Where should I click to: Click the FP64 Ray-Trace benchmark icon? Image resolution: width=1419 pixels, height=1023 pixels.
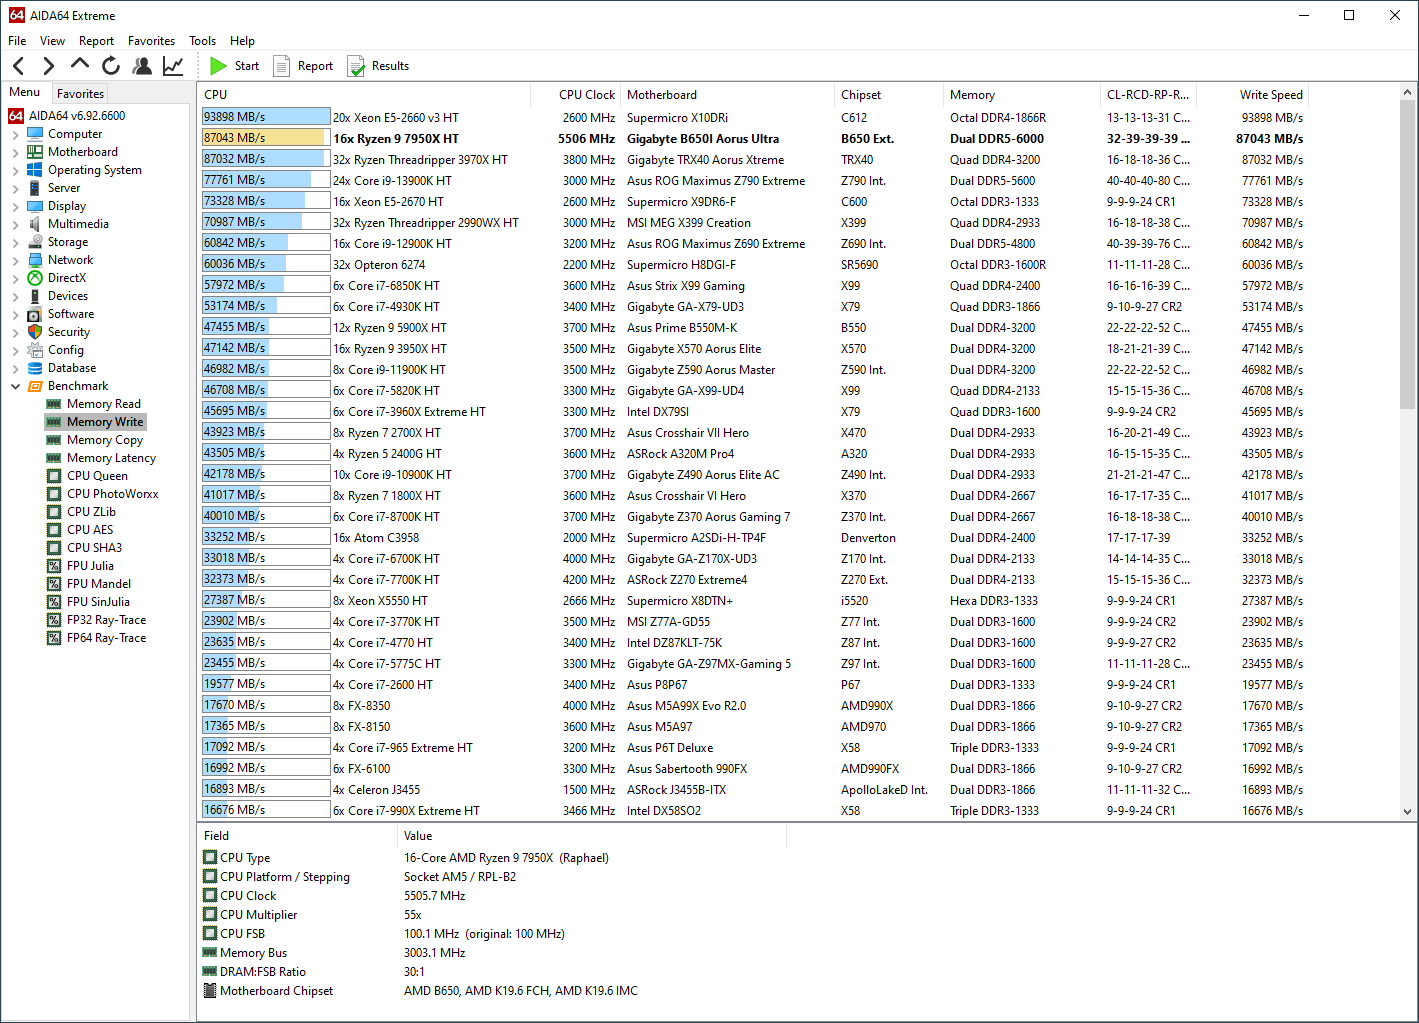pyautogui.click(x=54, y=638)
